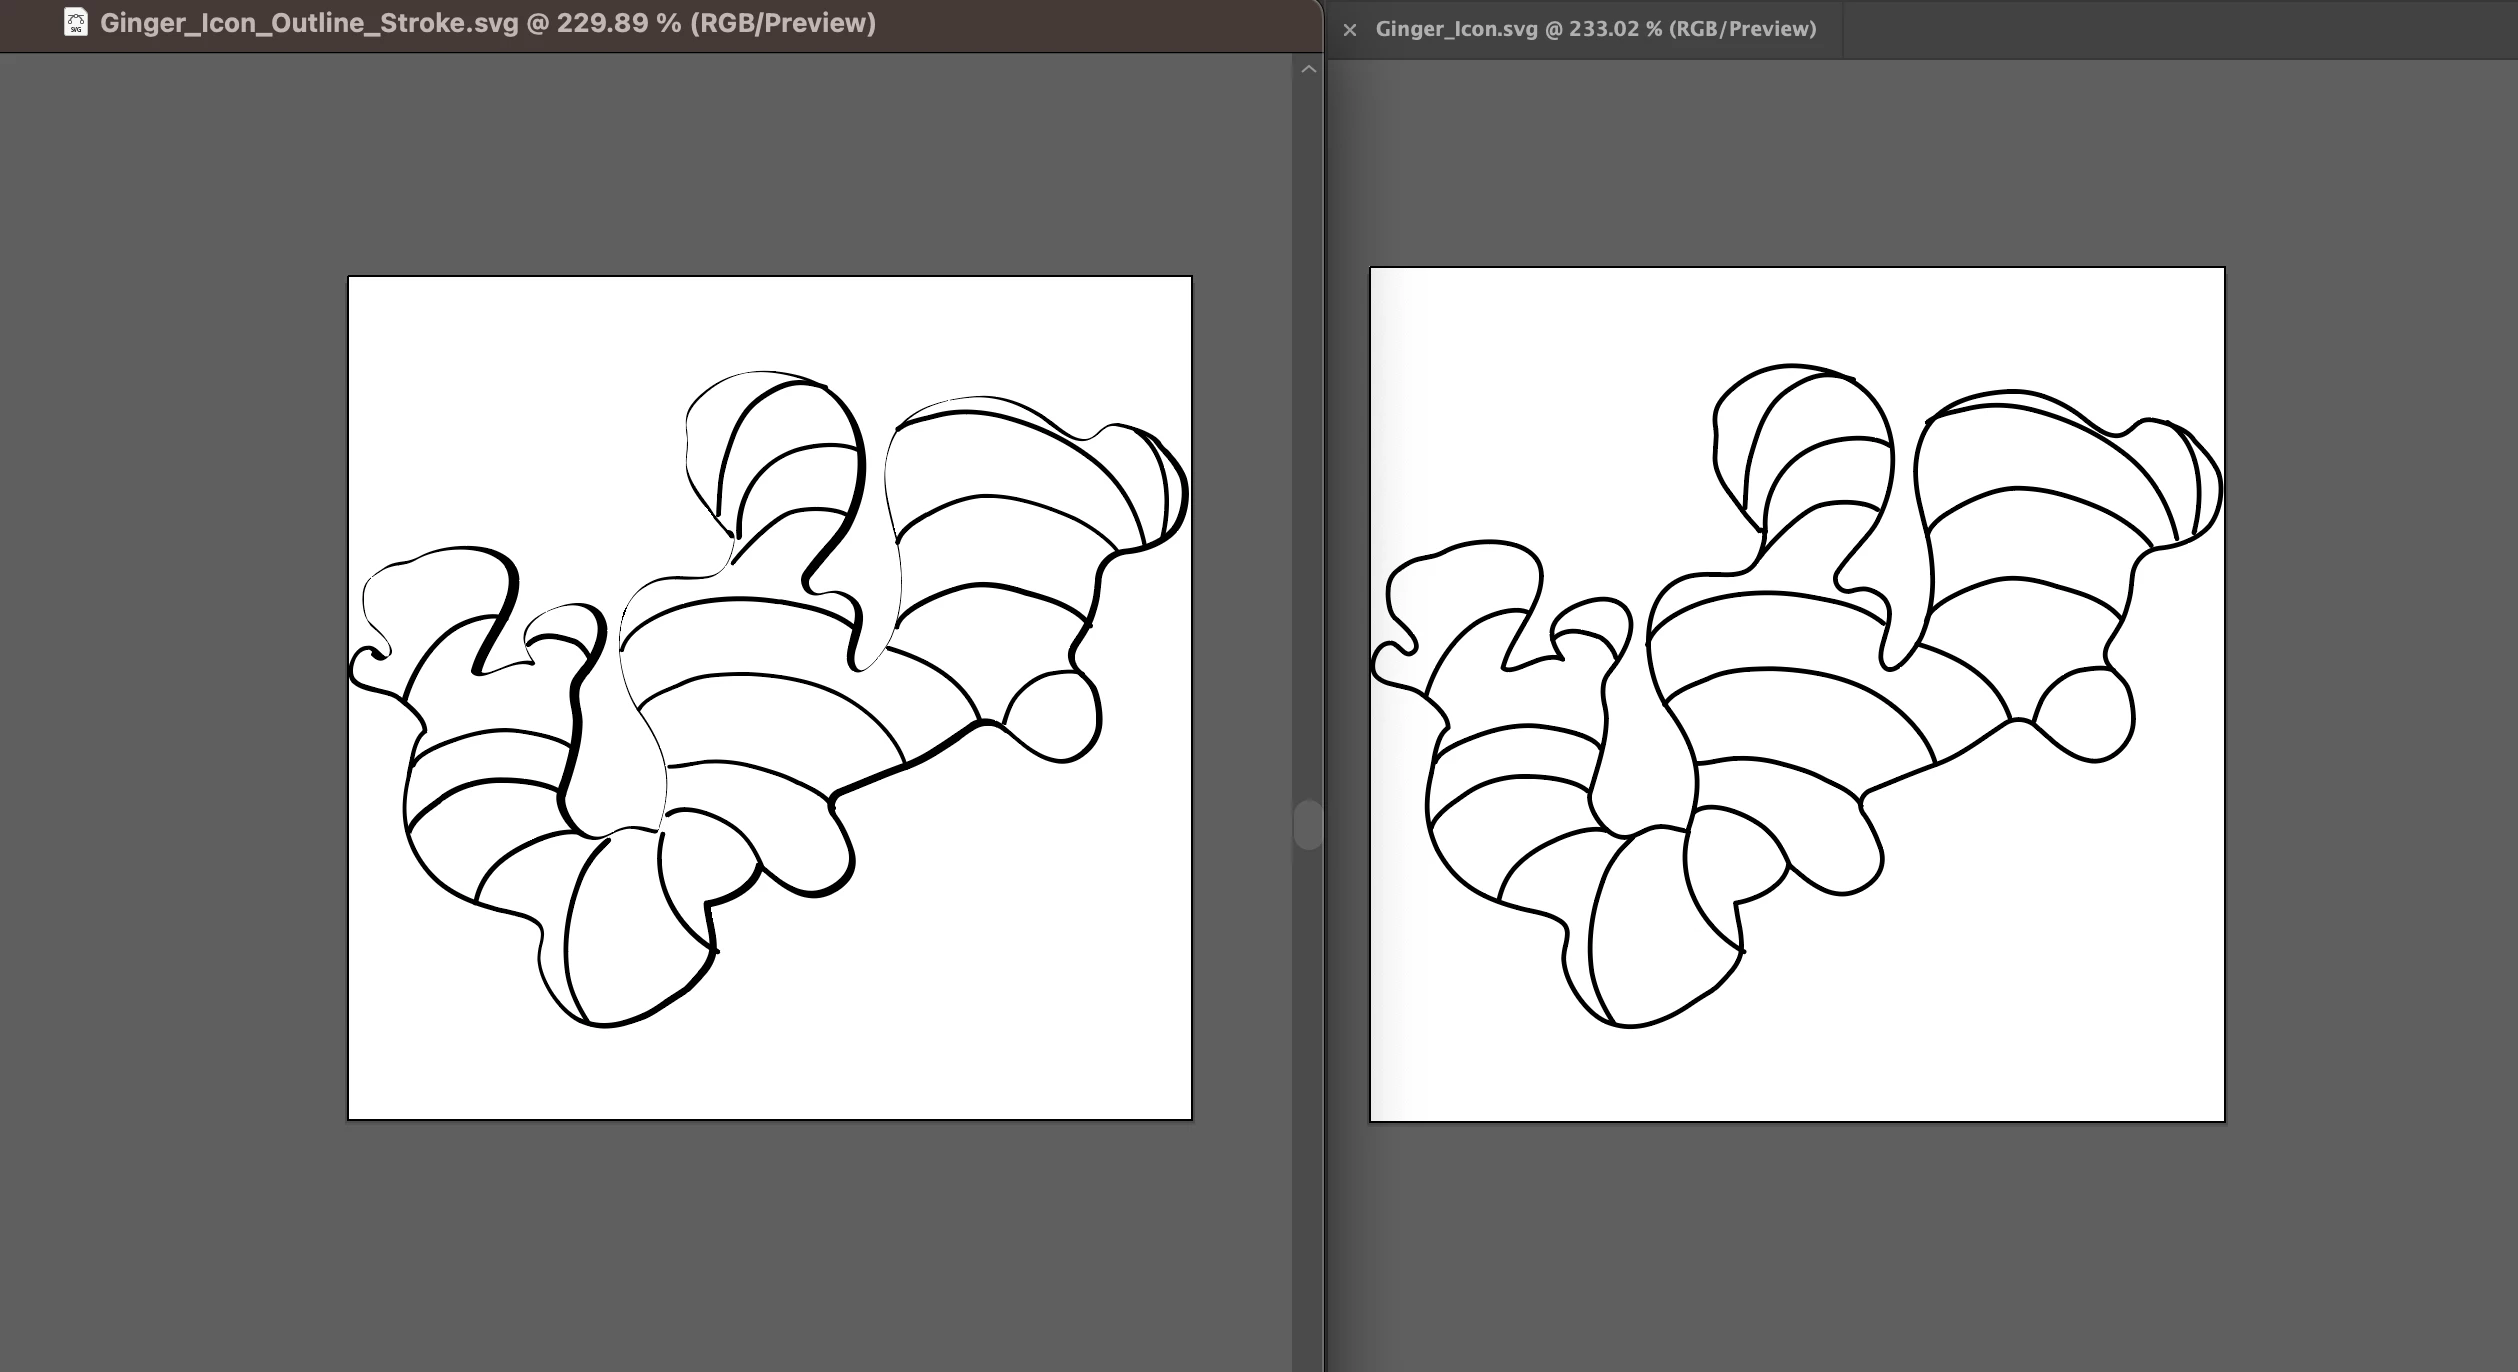The height and width of the screenshot is (1372, 2518).
Task: Close the Ginger_Icon.svg document tab
Action: click(x=1350, y=30)
